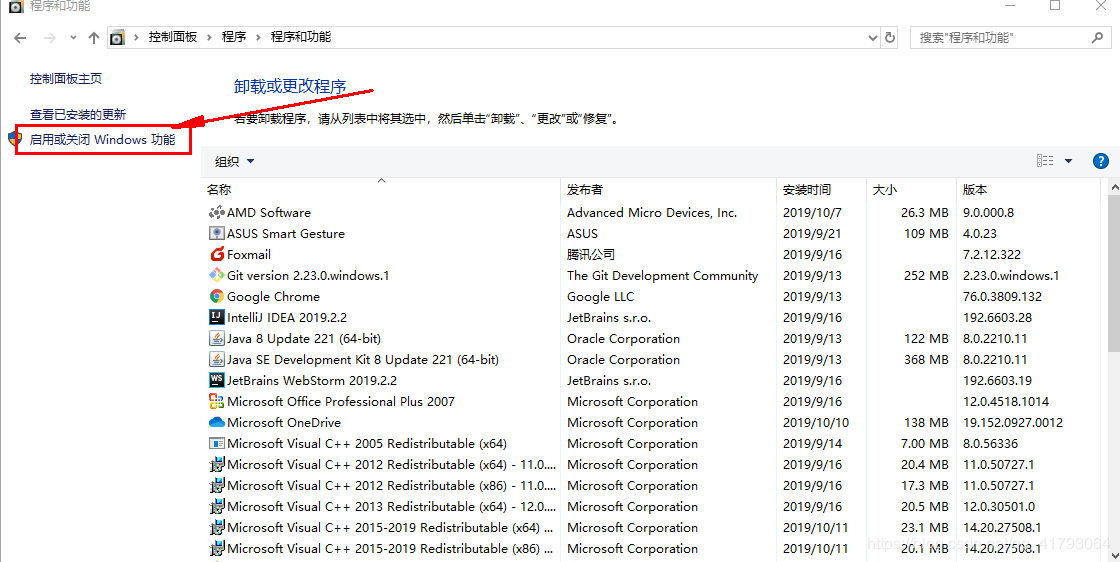Click the ASUS Smart Gesture icon
The height and width of the screenshot is (562, 1120).
(216, 234)
